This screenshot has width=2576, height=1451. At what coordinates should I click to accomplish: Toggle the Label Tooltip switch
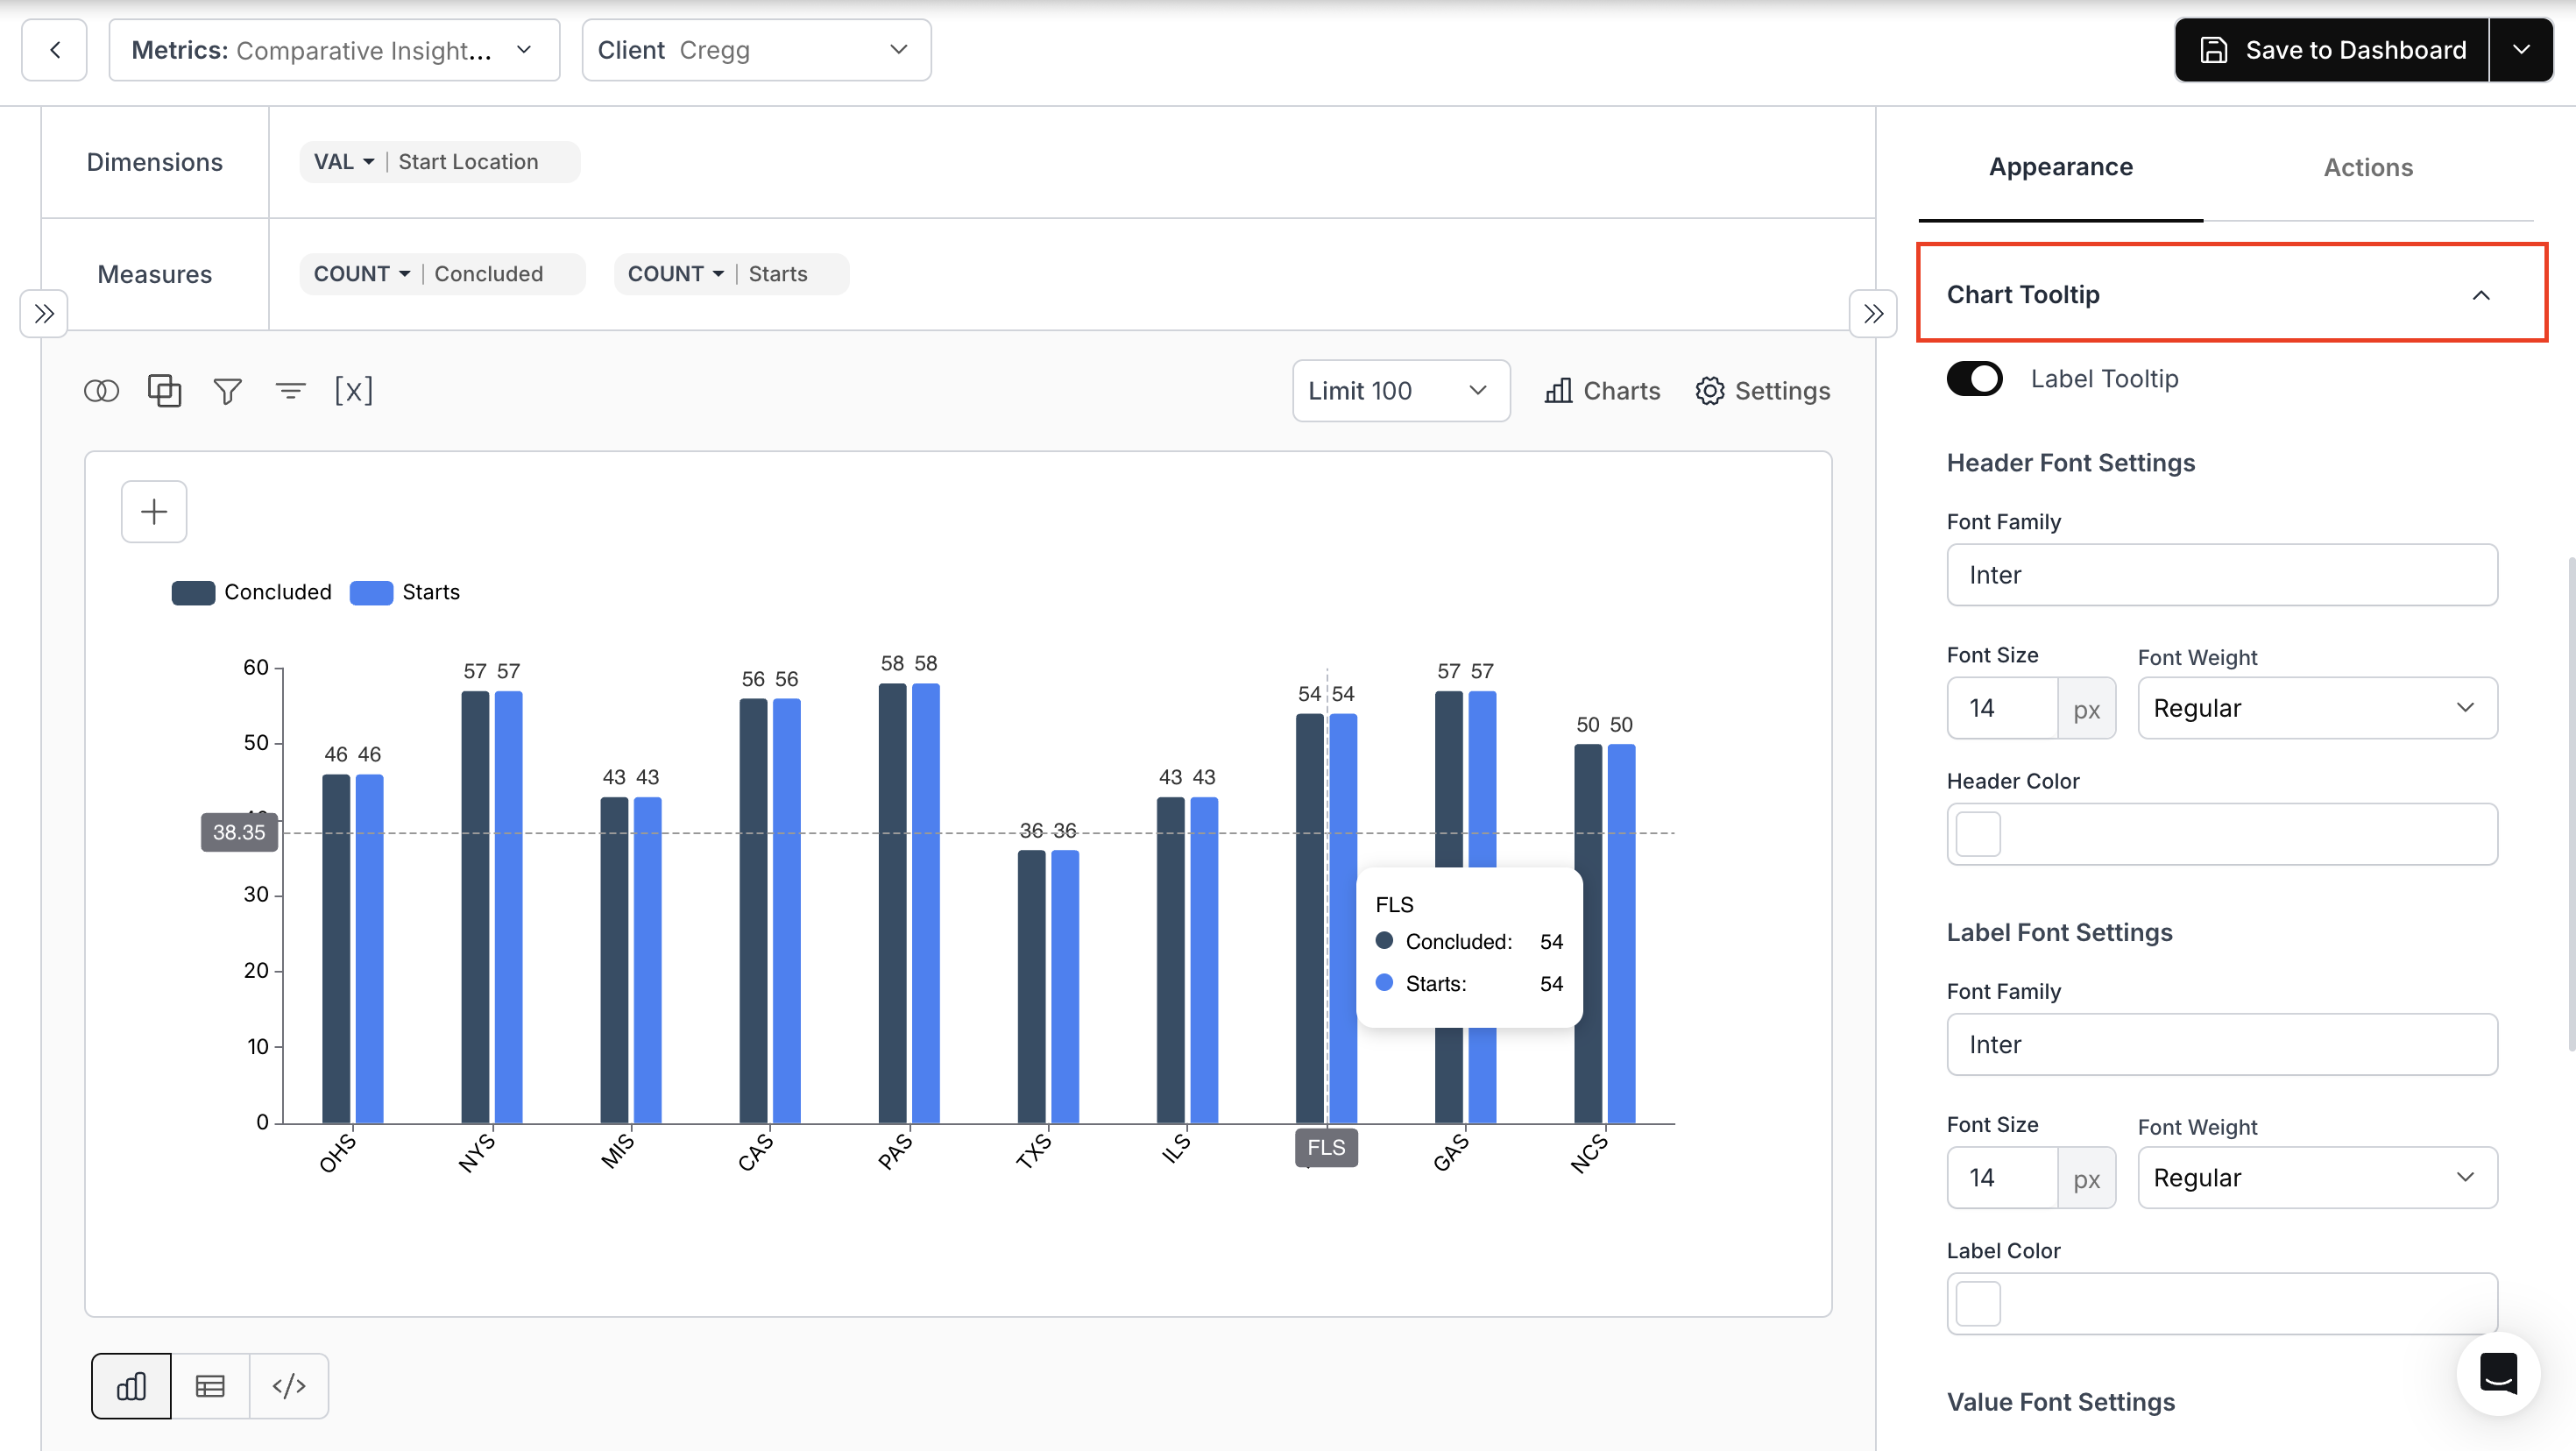1974,379
